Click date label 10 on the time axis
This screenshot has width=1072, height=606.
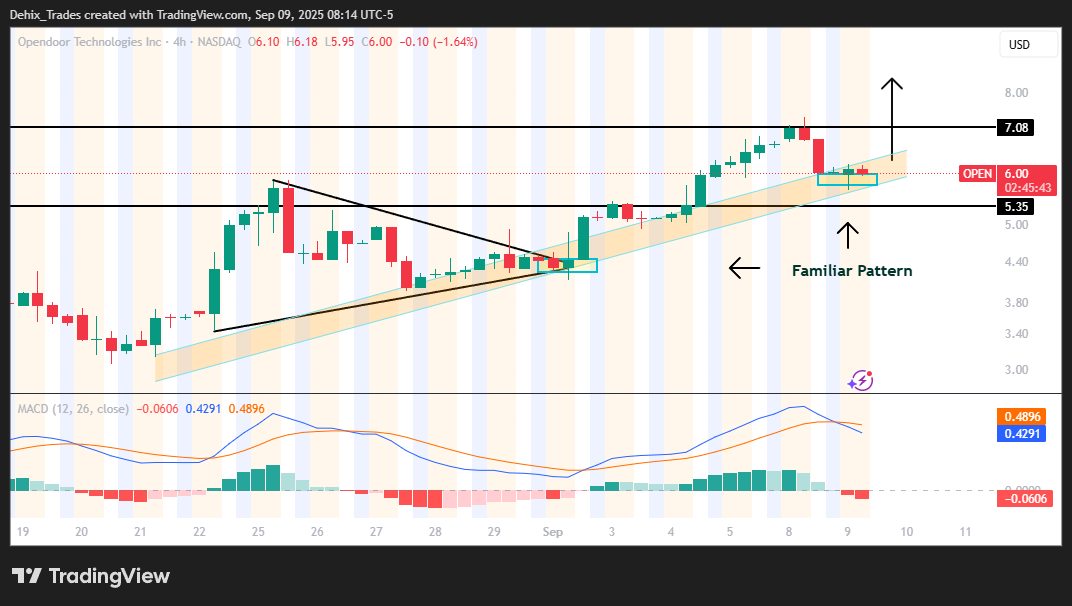[x=907, y=531]
